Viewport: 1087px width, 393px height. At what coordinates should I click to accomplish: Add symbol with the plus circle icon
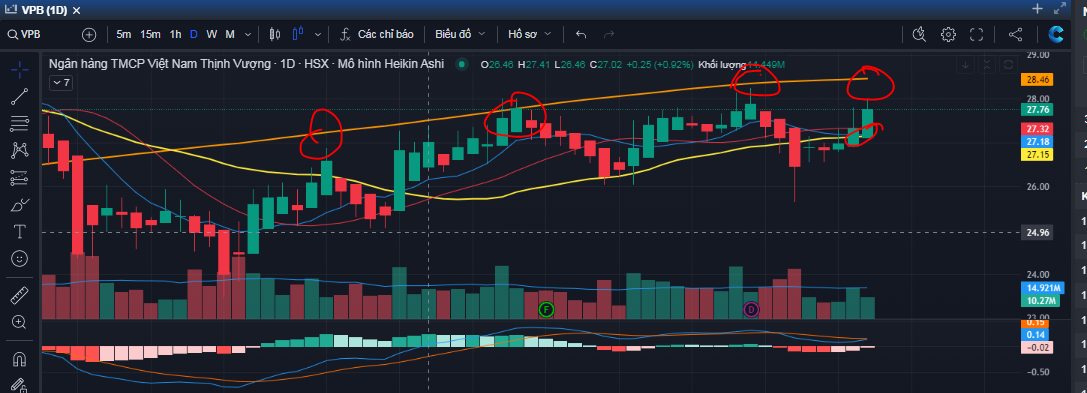(x=89, y=34)
